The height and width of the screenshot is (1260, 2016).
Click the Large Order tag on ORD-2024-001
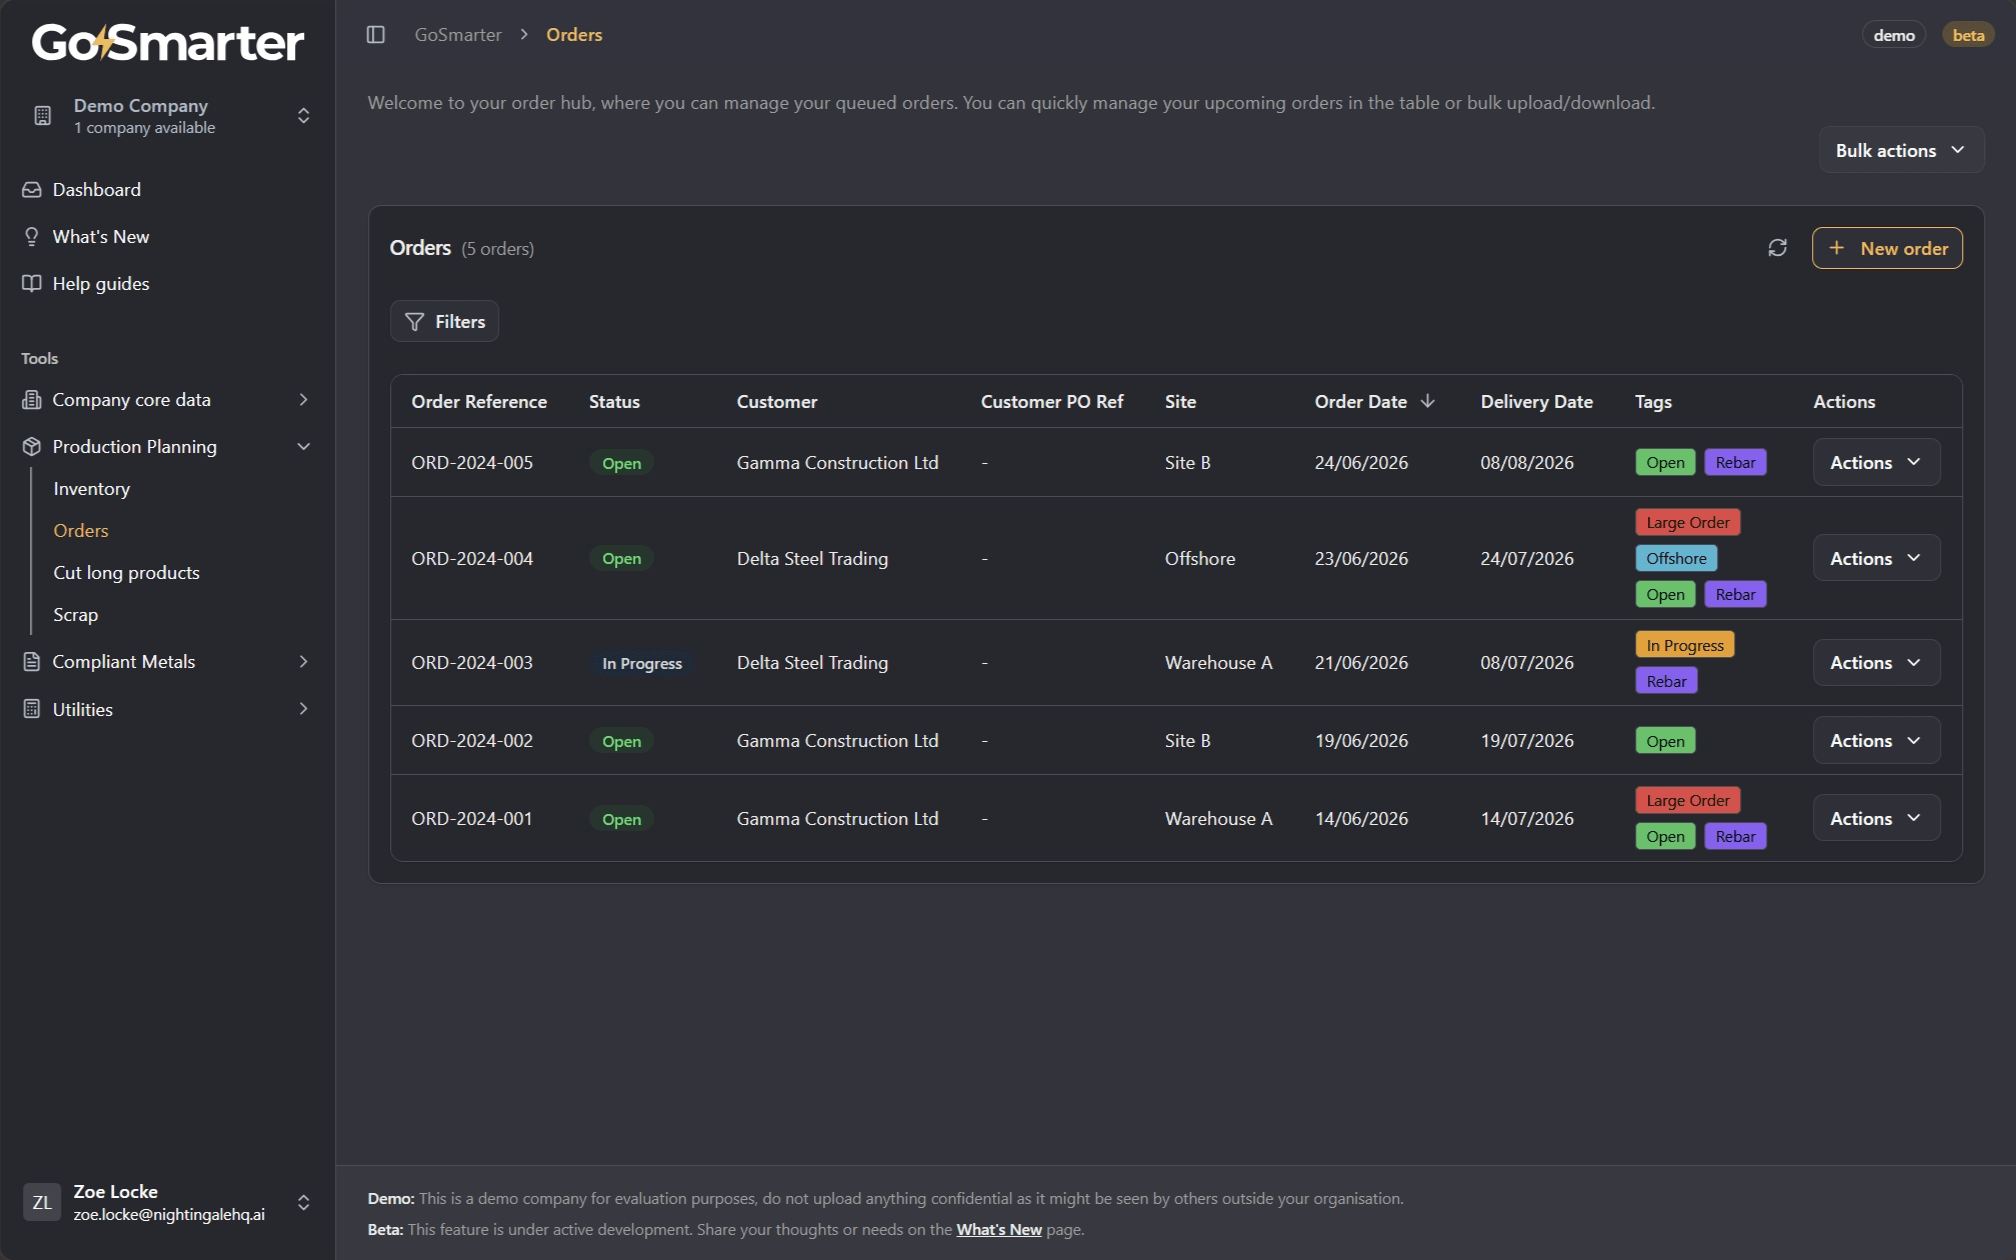tap(1688, 801)
